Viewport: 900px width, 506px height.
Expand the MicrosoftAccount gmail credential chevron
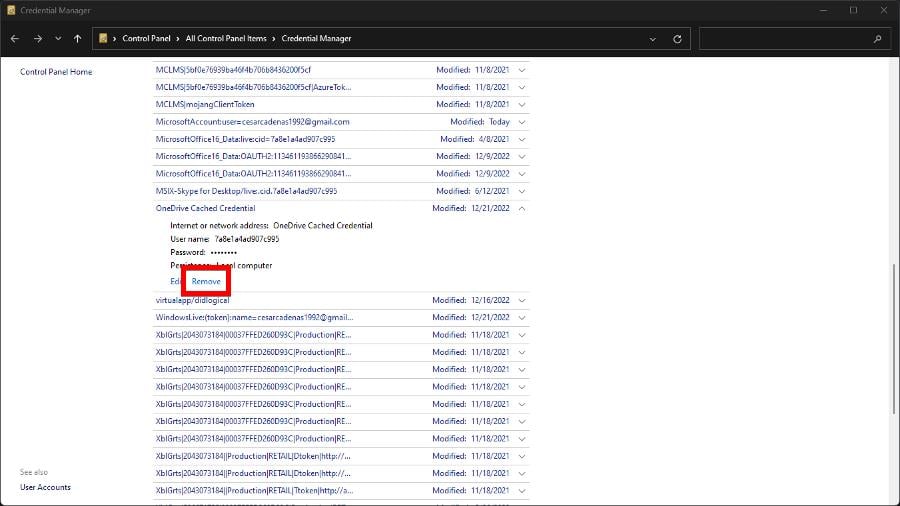point(522,122)
